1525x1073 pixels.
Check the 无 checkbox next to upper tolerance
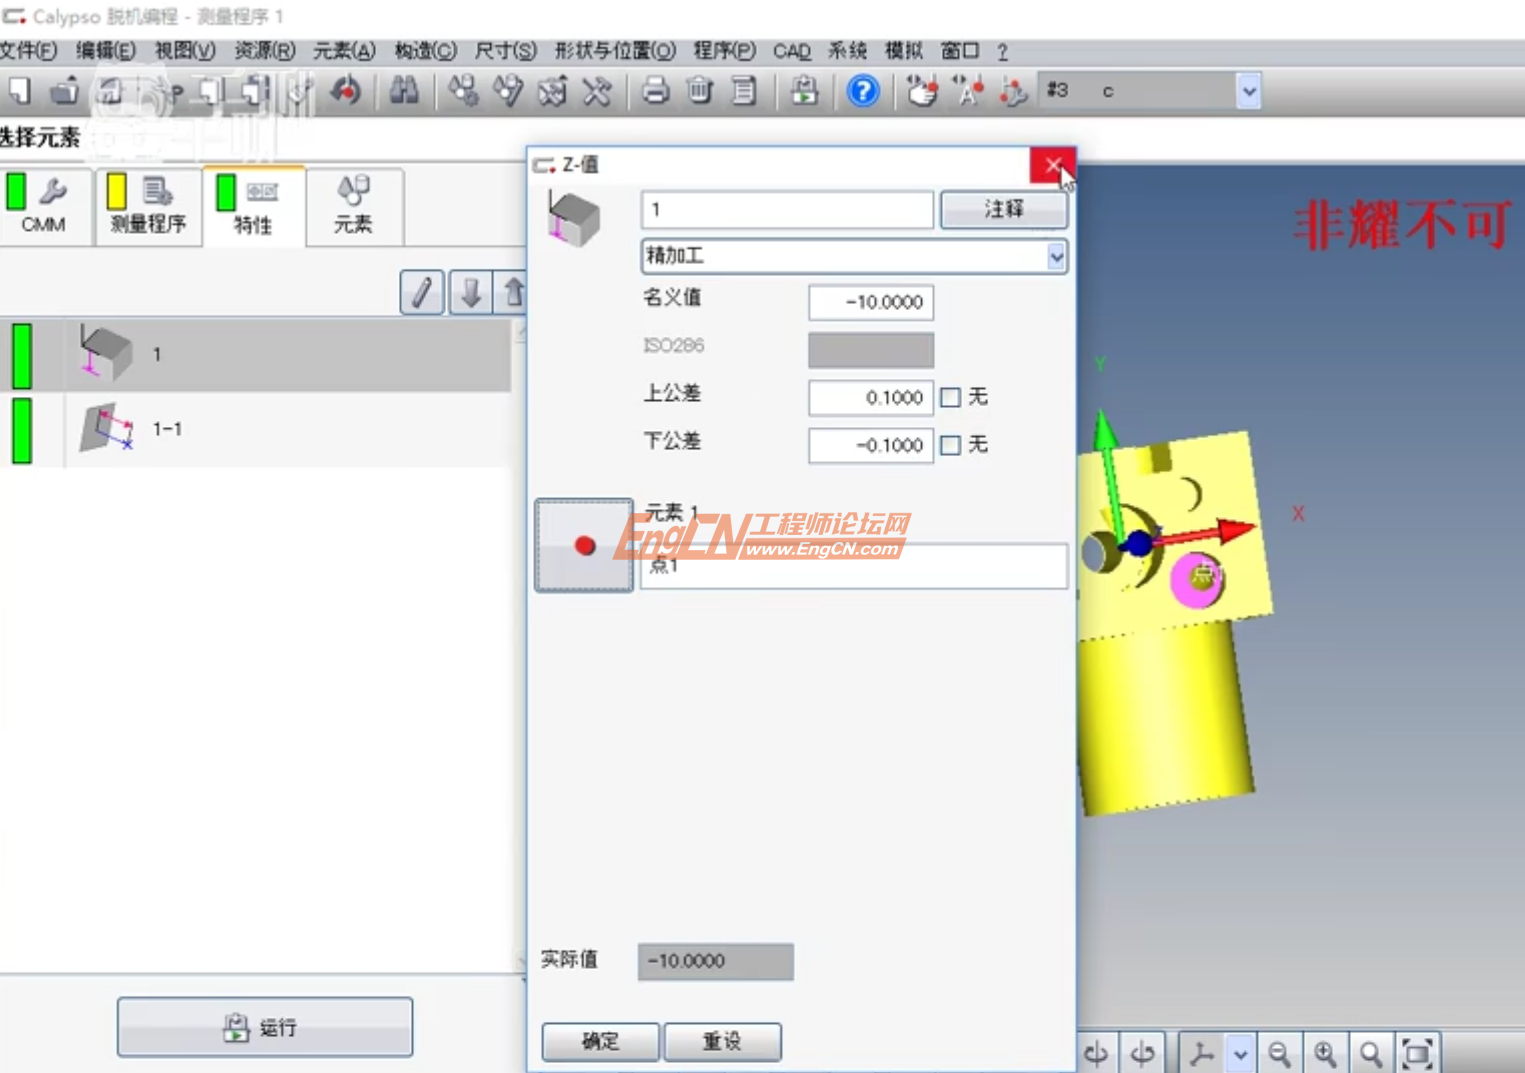click(949, 397)
